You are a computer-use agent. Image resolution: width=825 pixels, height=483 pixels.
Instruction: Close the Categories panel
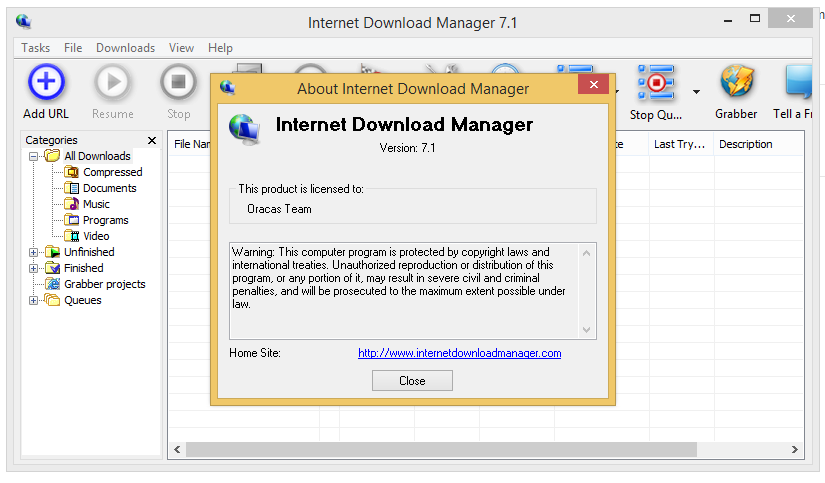point(152,140)
